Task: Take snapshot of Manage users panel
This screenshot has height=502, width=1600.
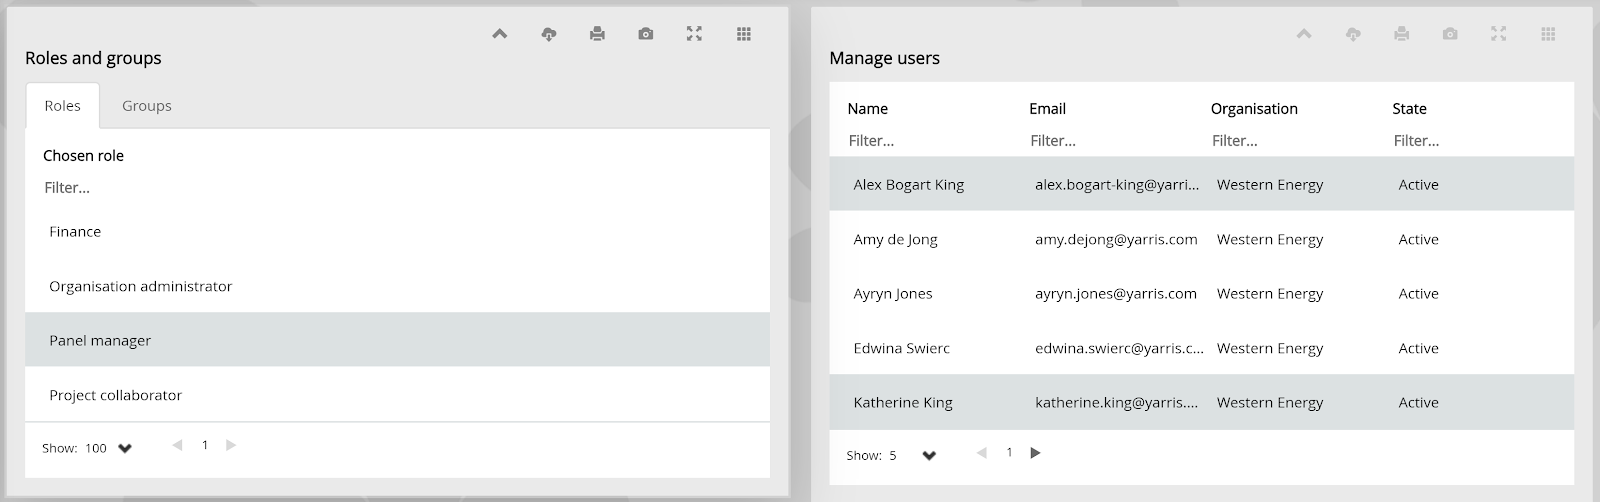Action: pos(1450,34)
